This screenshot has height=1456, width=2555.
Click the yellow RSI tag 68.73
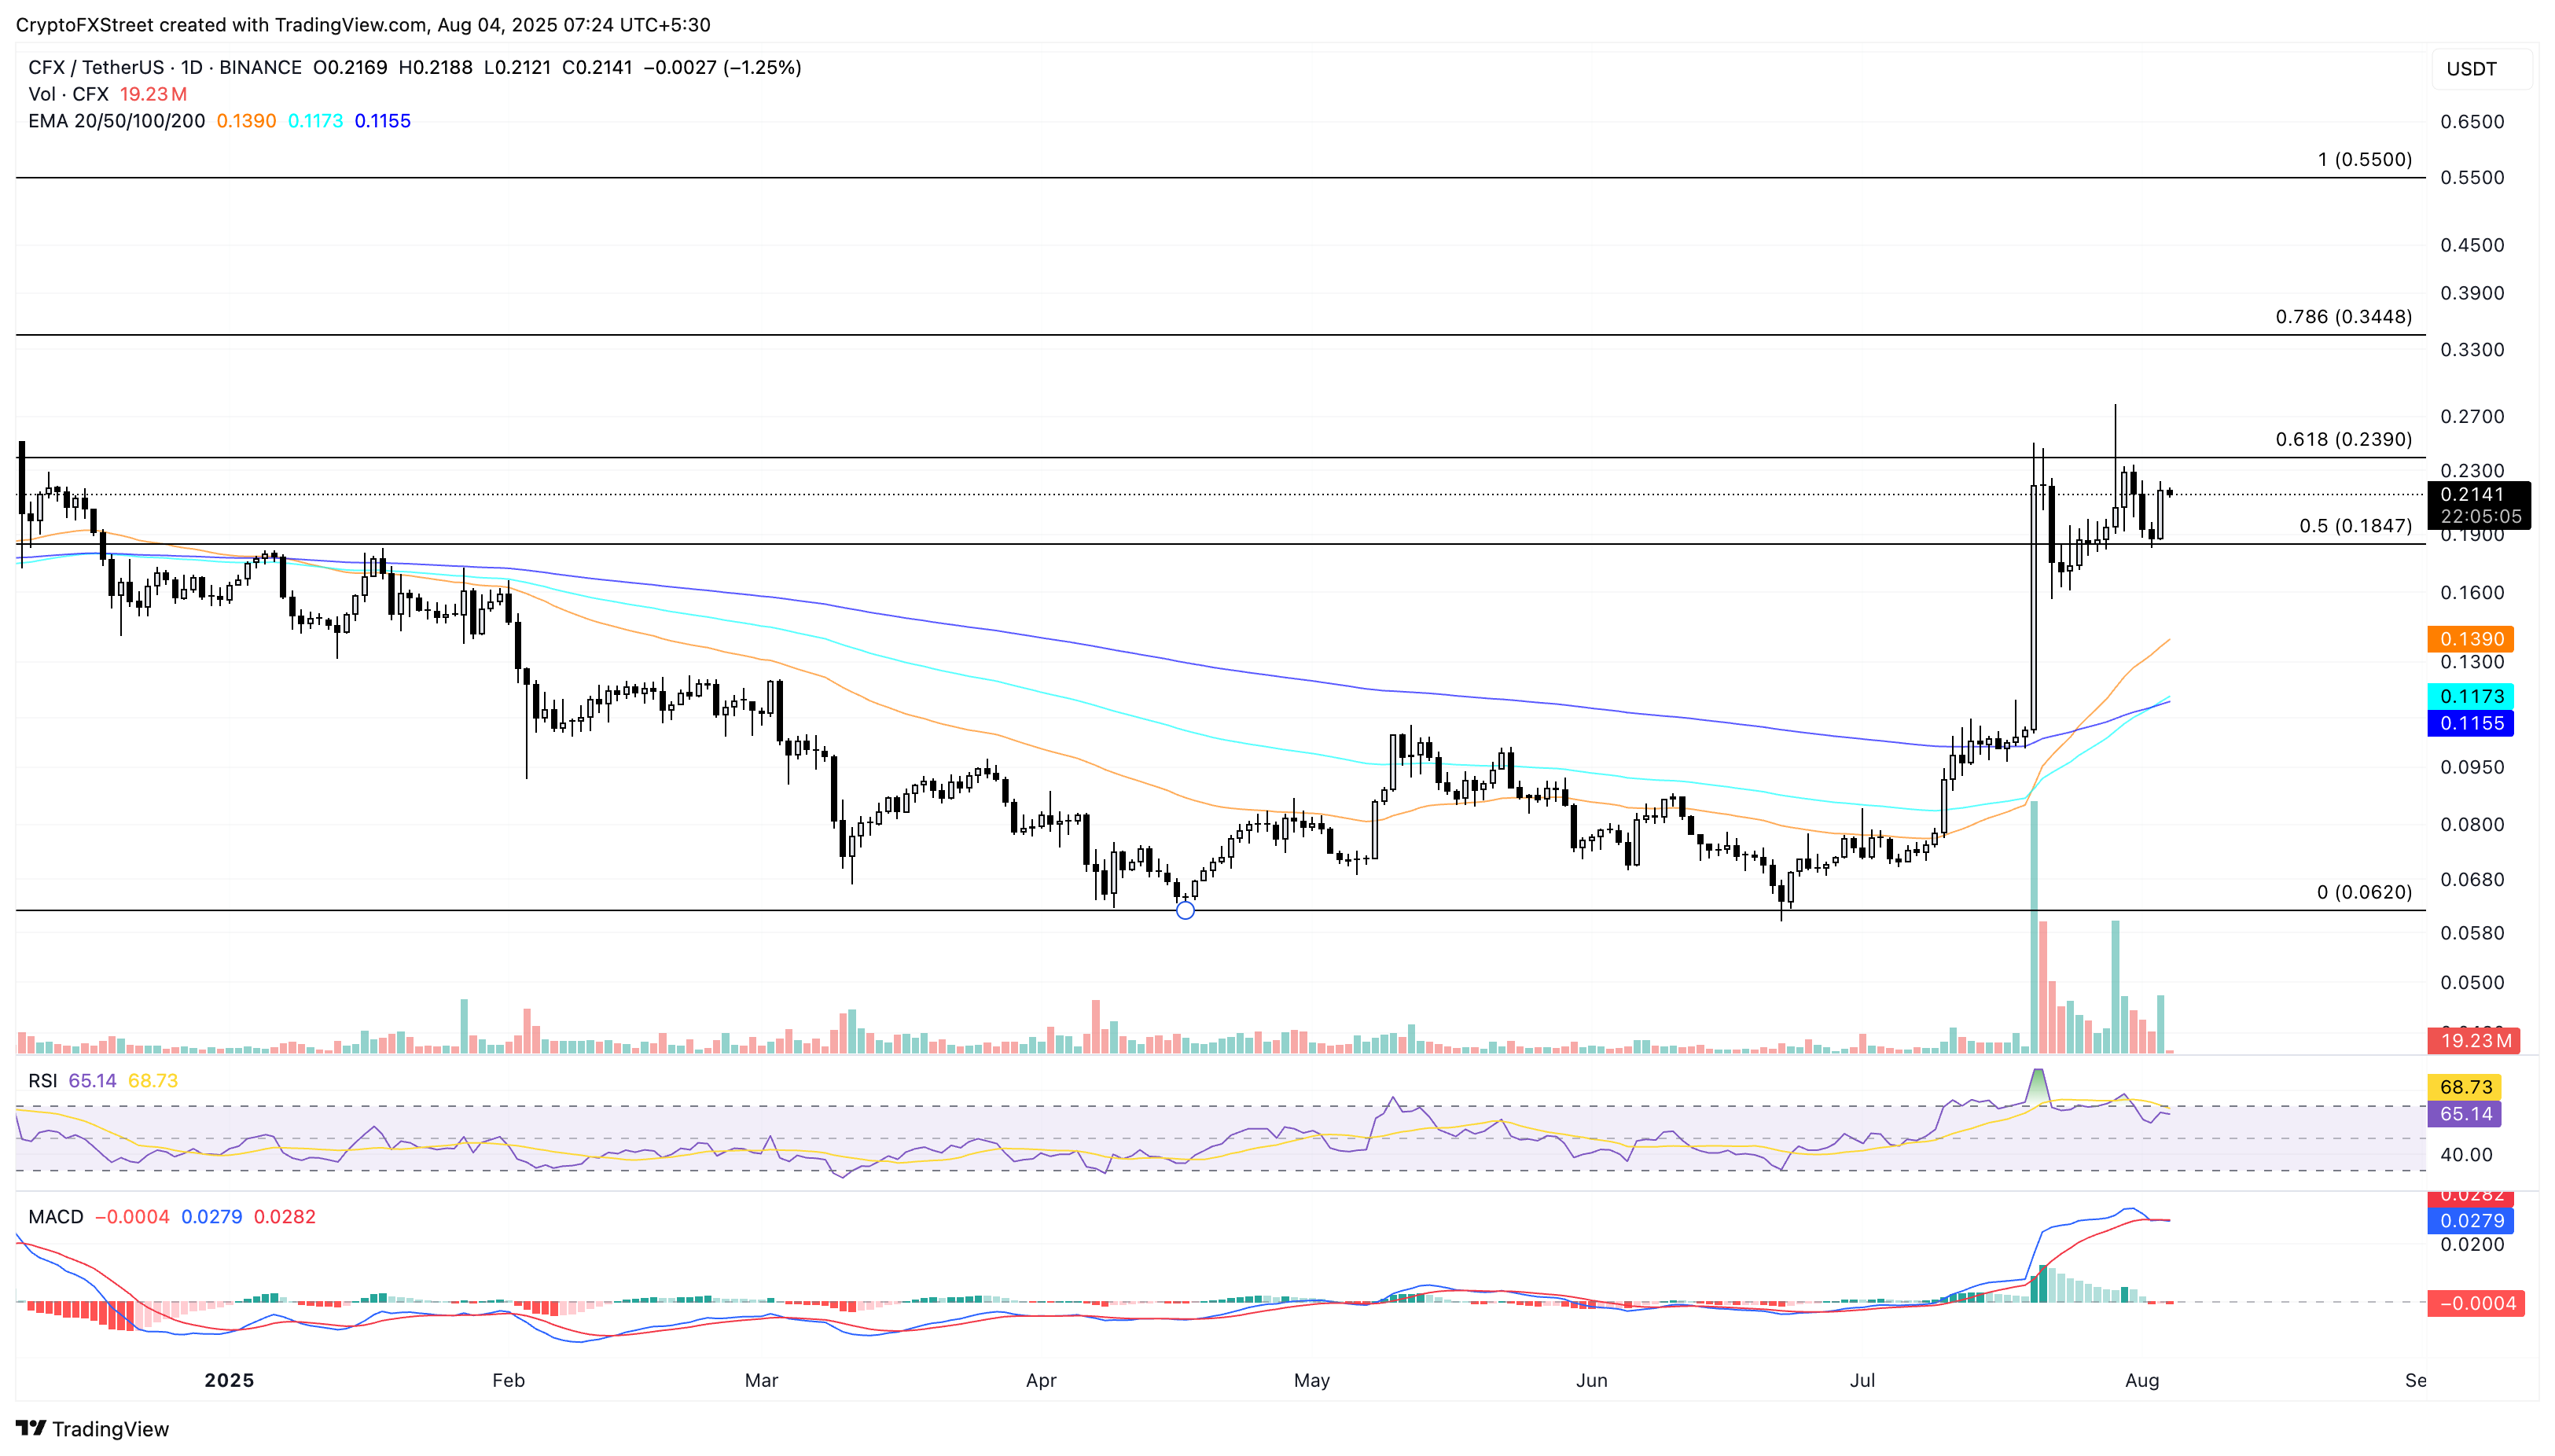2464,1087
